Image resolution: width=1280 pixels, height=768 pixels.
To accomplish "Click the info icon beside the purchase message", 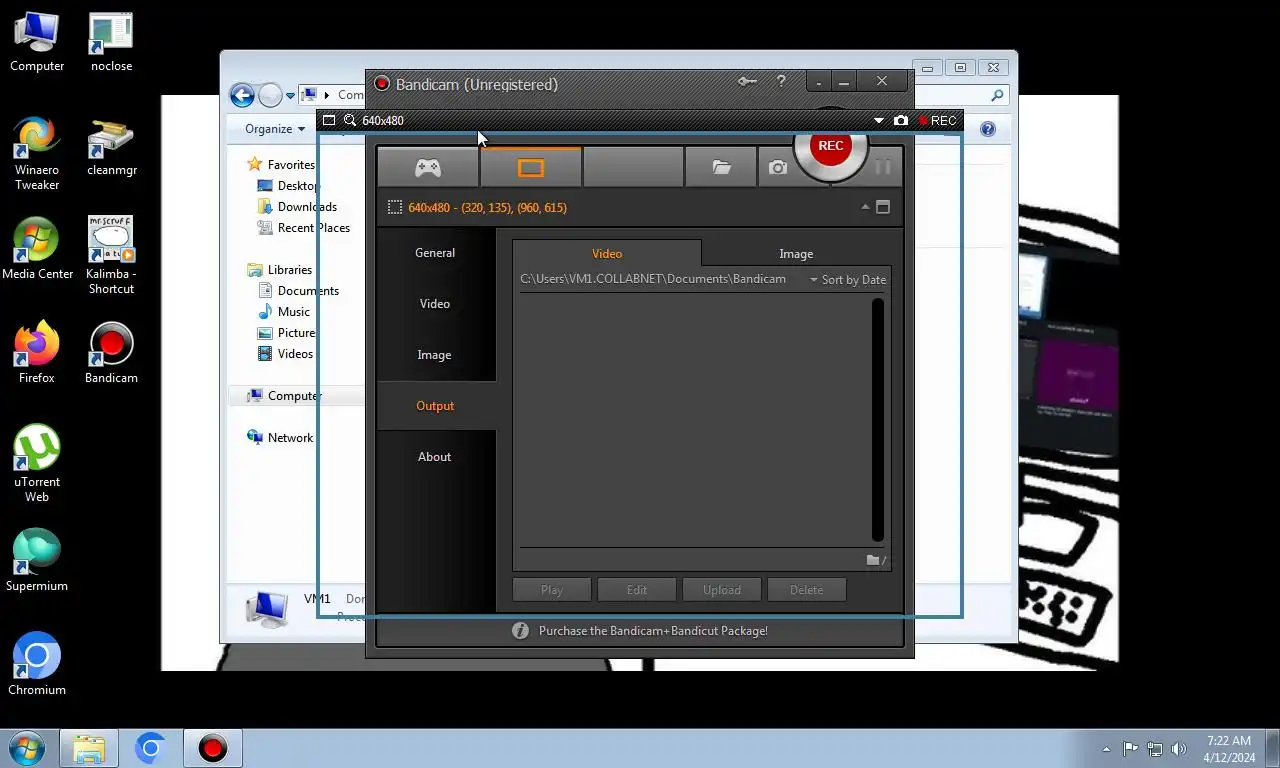I will tap(520, 631).
